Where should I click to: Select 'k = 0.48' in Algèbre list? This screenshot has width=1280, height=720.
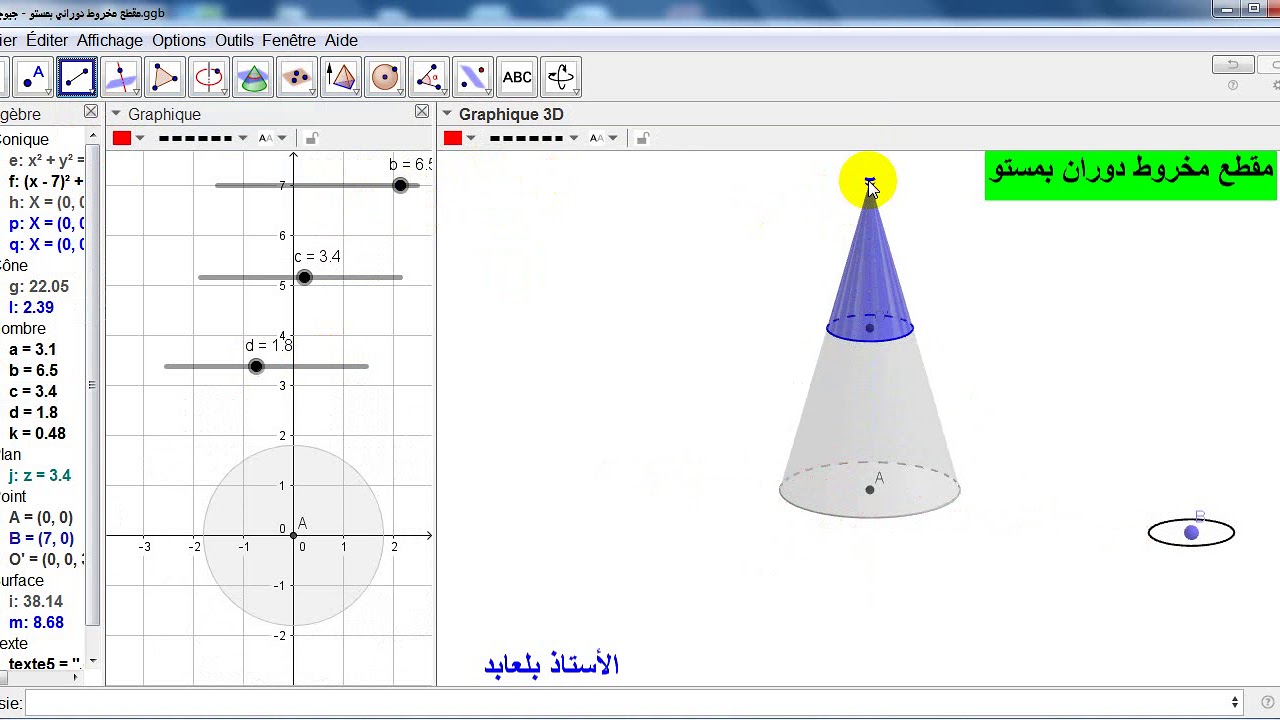pos(37,433)
